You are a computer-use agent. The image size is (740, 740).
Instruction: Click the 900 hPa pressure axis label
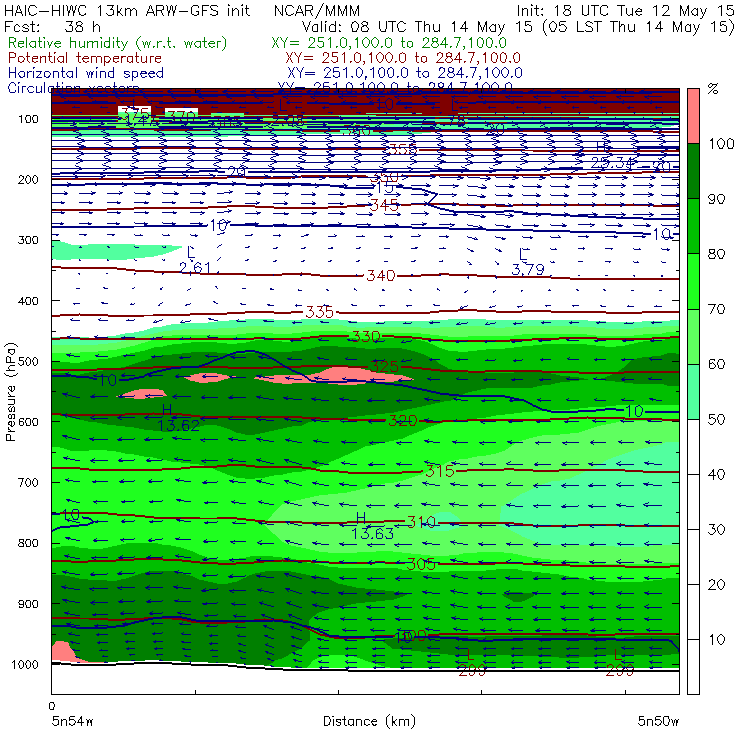[28, 604]
